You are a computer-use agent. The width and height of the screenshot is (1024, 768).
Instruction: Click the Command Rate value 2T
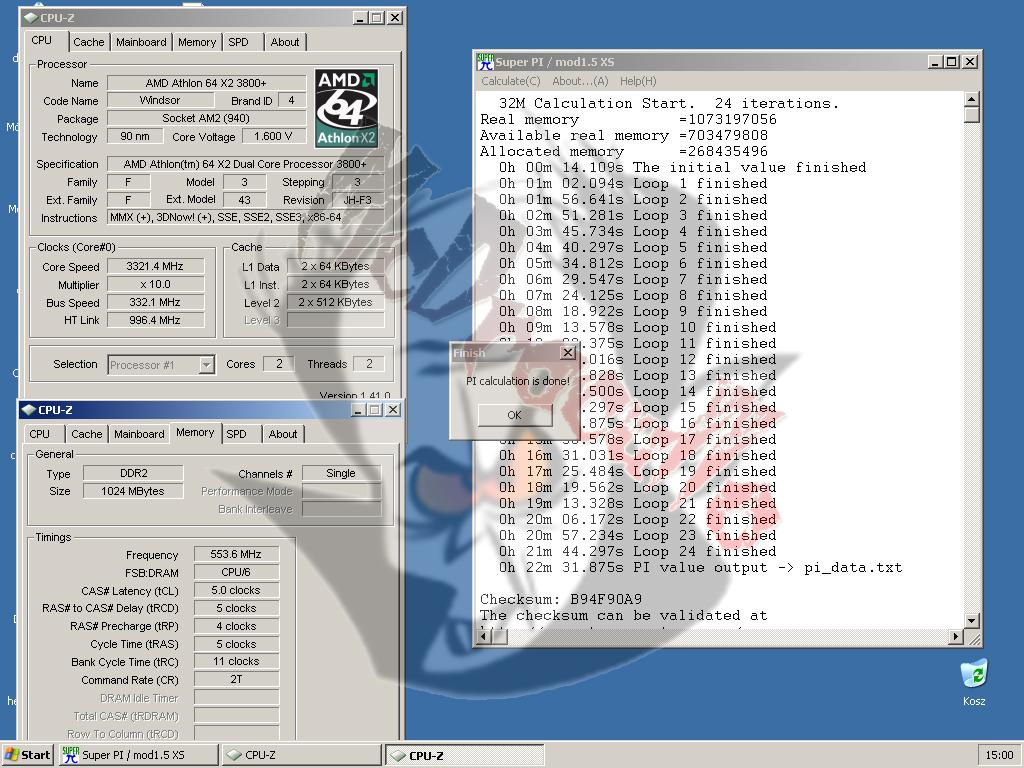[236, 679]
